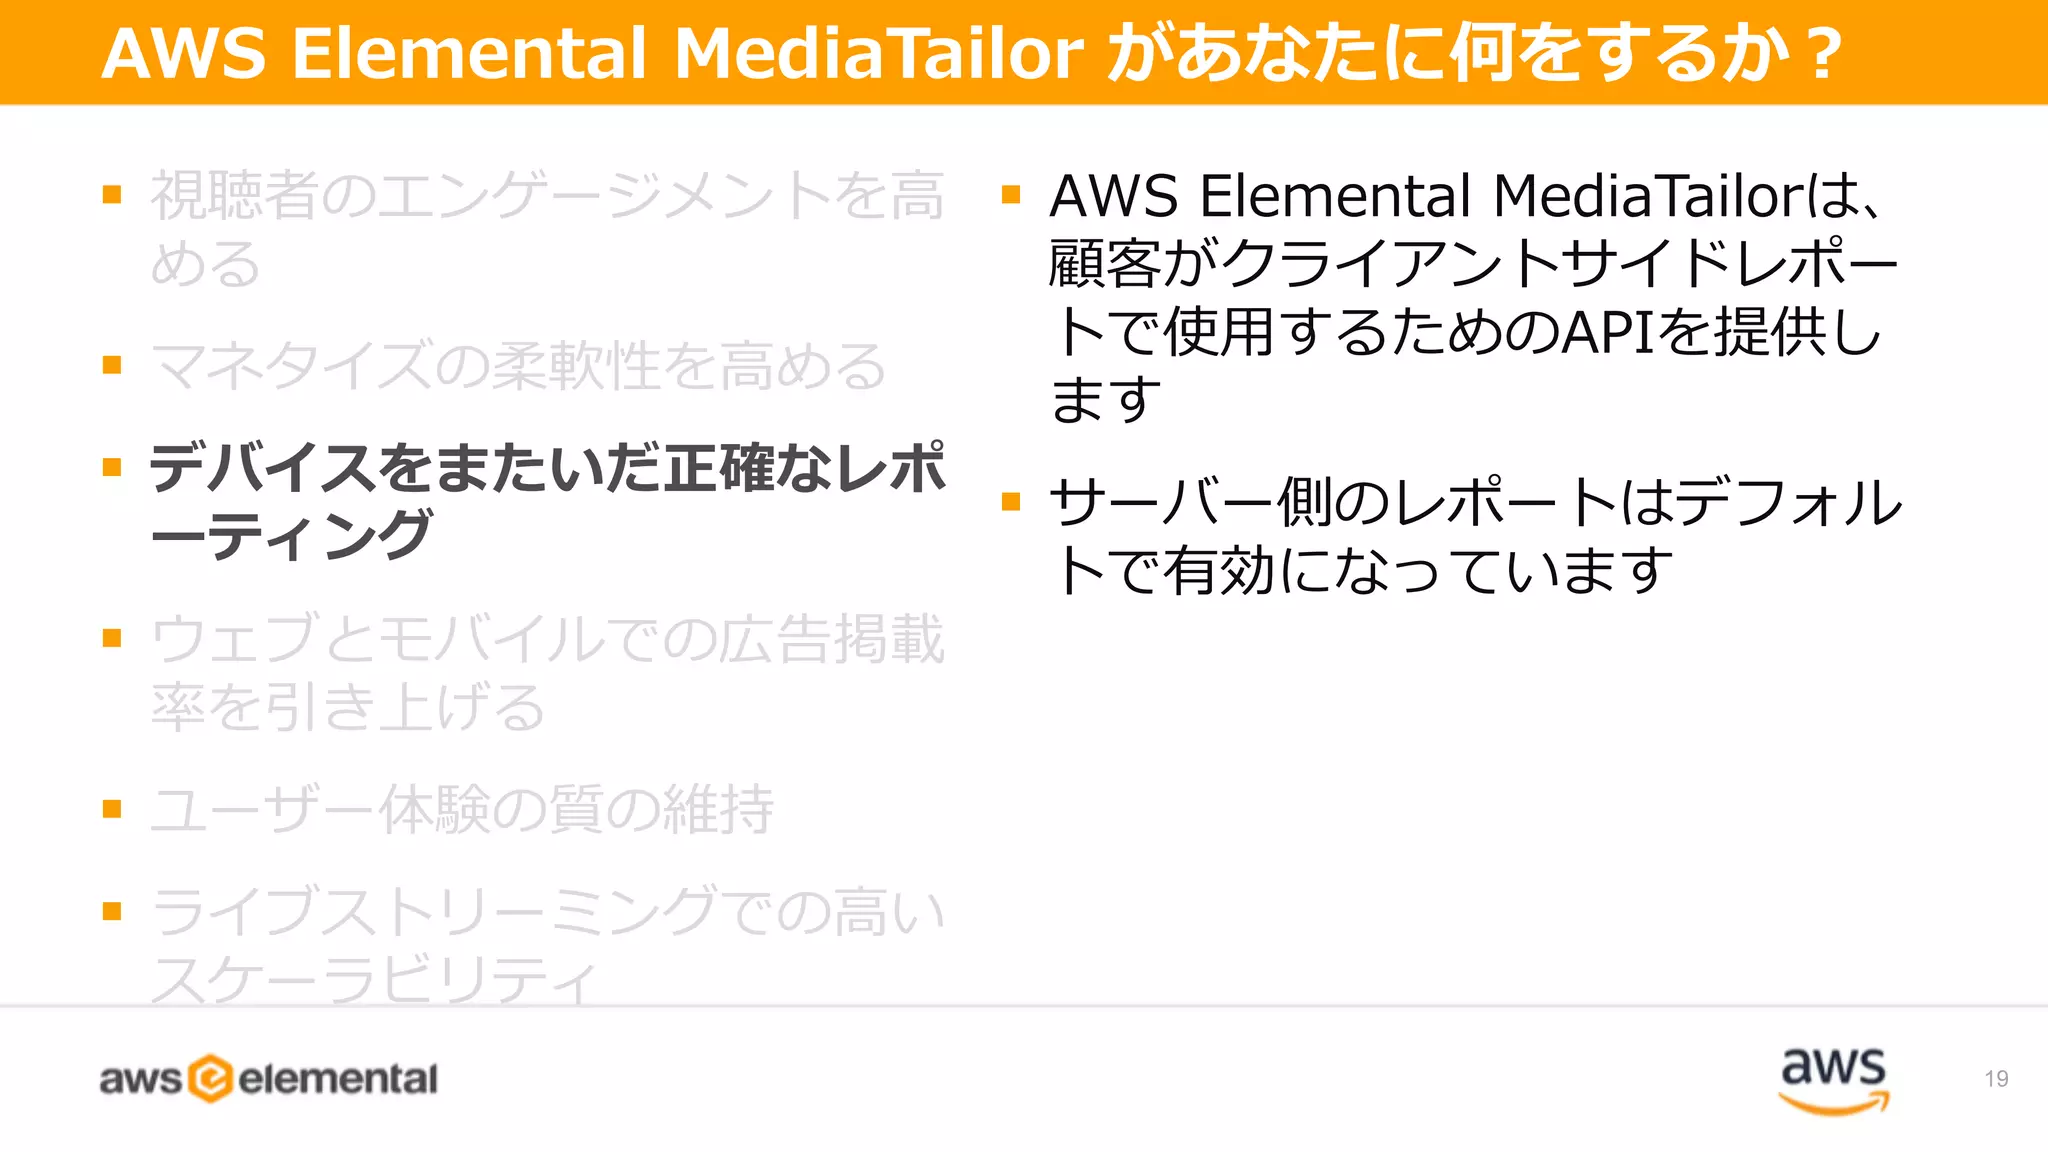Screen dimensions: 2048x1152
Task: Select the greyed 視聴者のエンゲージメントを高める item
Action: click(547, 229)
